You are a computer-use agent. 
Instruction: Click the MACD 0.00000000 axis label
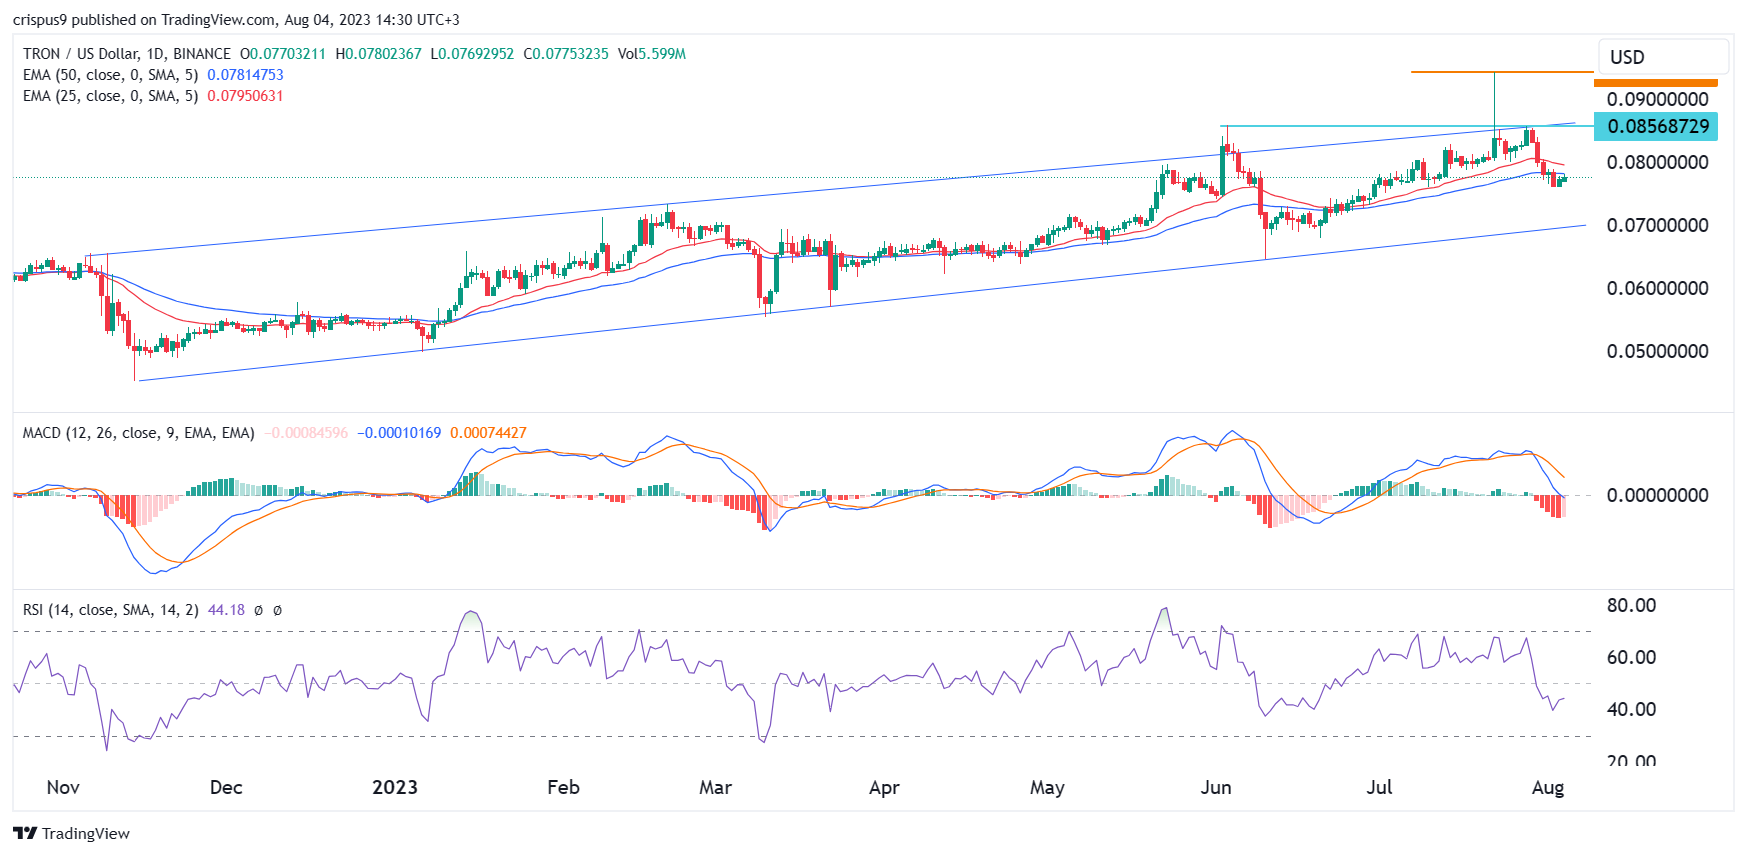[1657, 495]
